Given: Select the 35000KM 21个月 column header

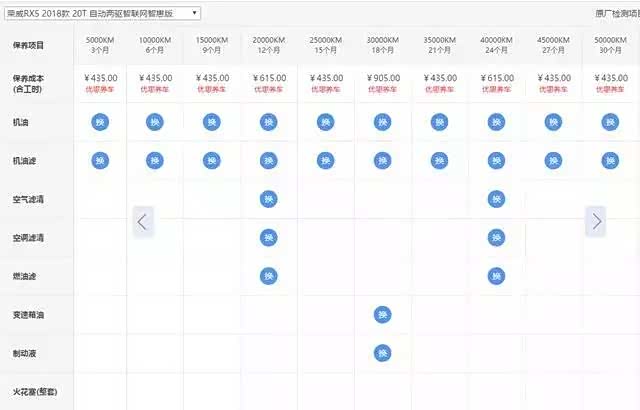Looking at the screenshot, I should click(440, 45).
